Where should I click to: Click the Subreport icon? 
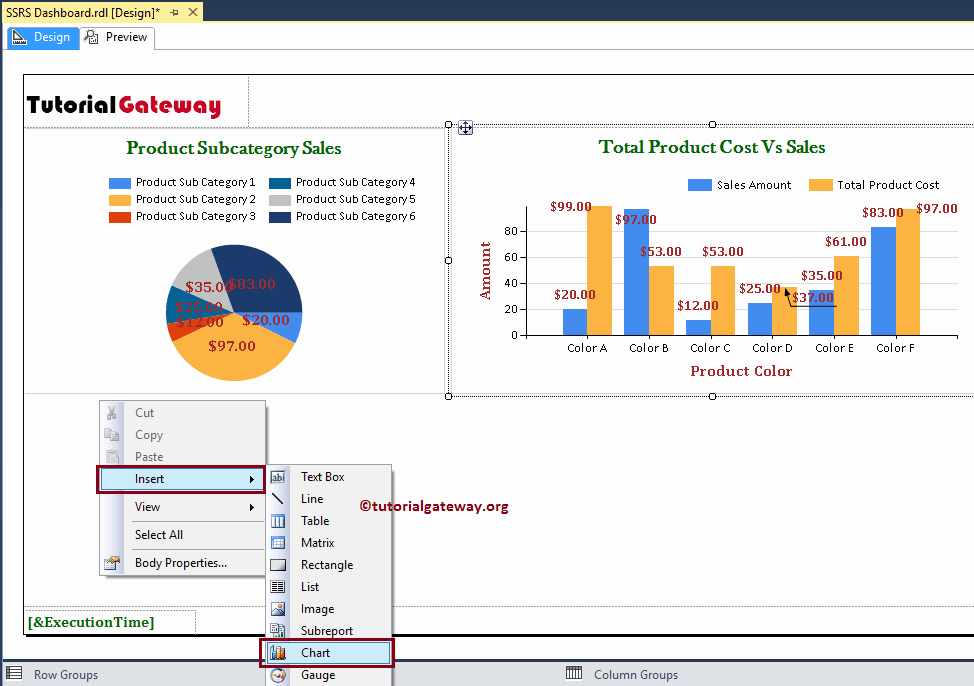point(278,631)
